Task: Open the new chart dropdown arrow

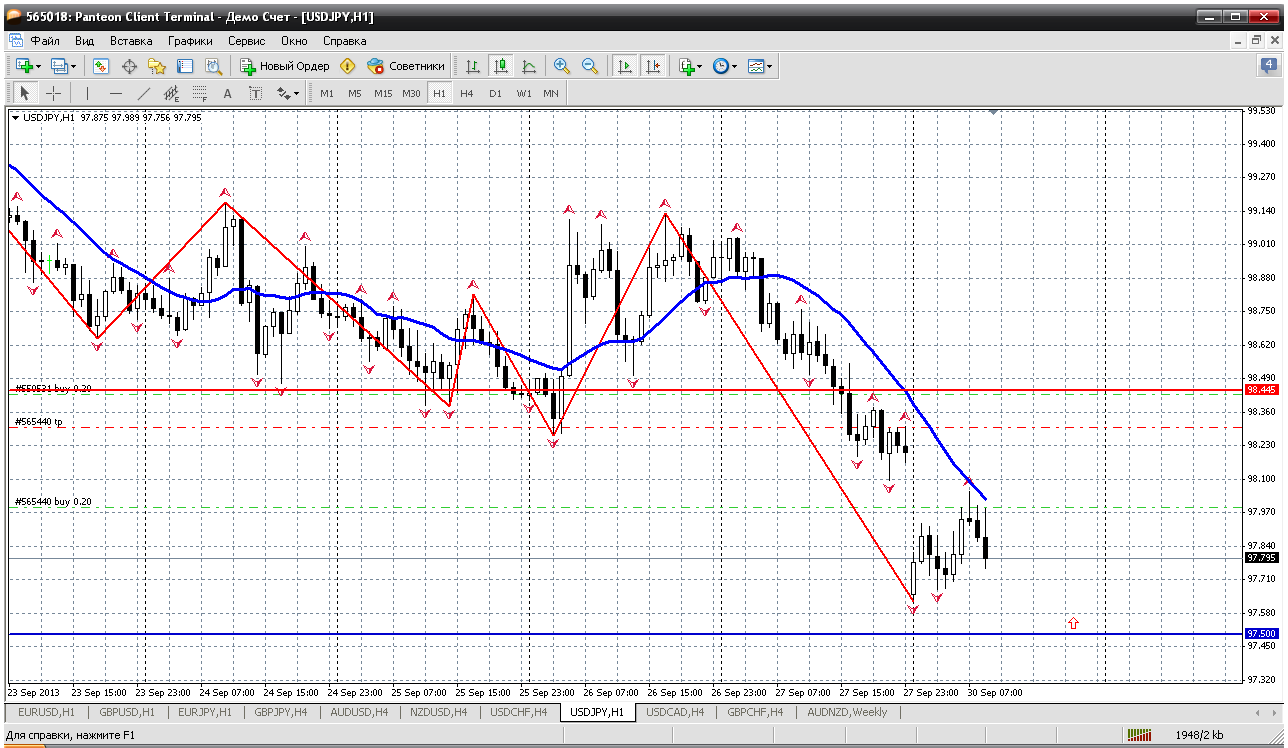Action: pyautogui.click(x=38, y=67)
